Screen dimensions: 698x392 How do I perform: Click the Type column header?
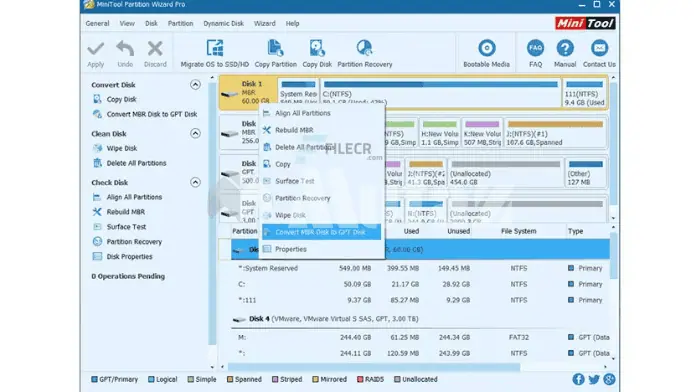pyautogui.click(x=575, y=231)
